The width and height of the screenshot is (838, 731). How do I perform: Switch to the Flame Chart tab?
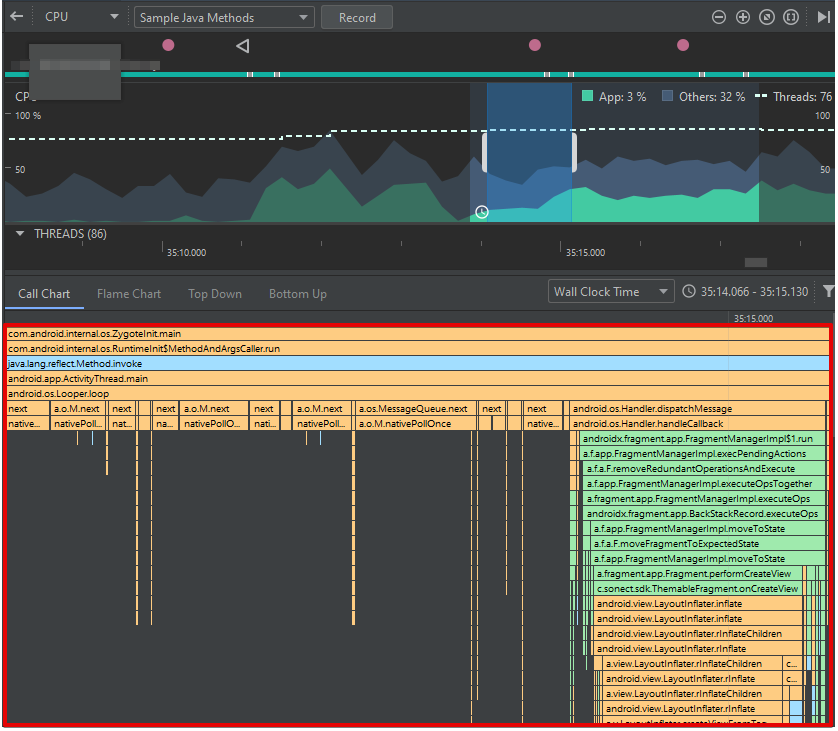coord(129,294)
